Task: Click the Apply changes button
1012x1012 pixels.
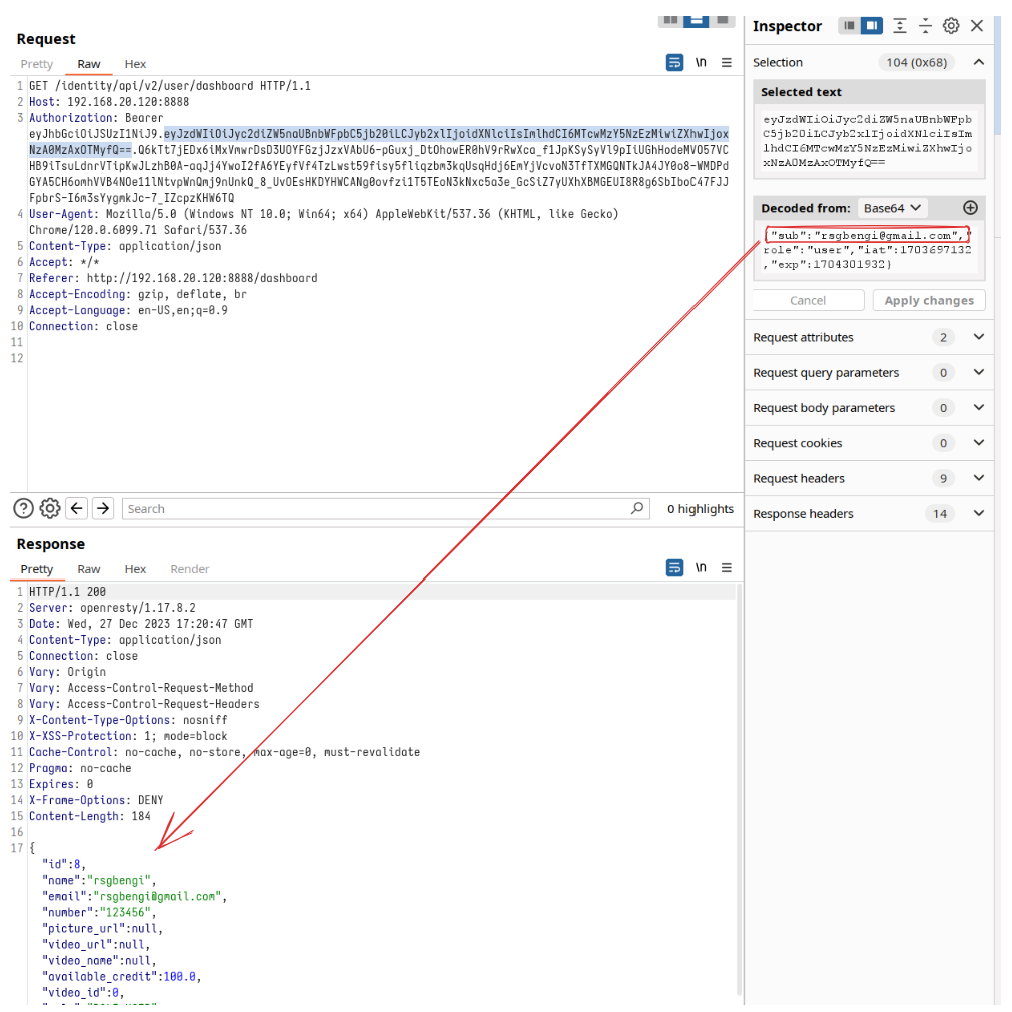Action: click(929, 301)
